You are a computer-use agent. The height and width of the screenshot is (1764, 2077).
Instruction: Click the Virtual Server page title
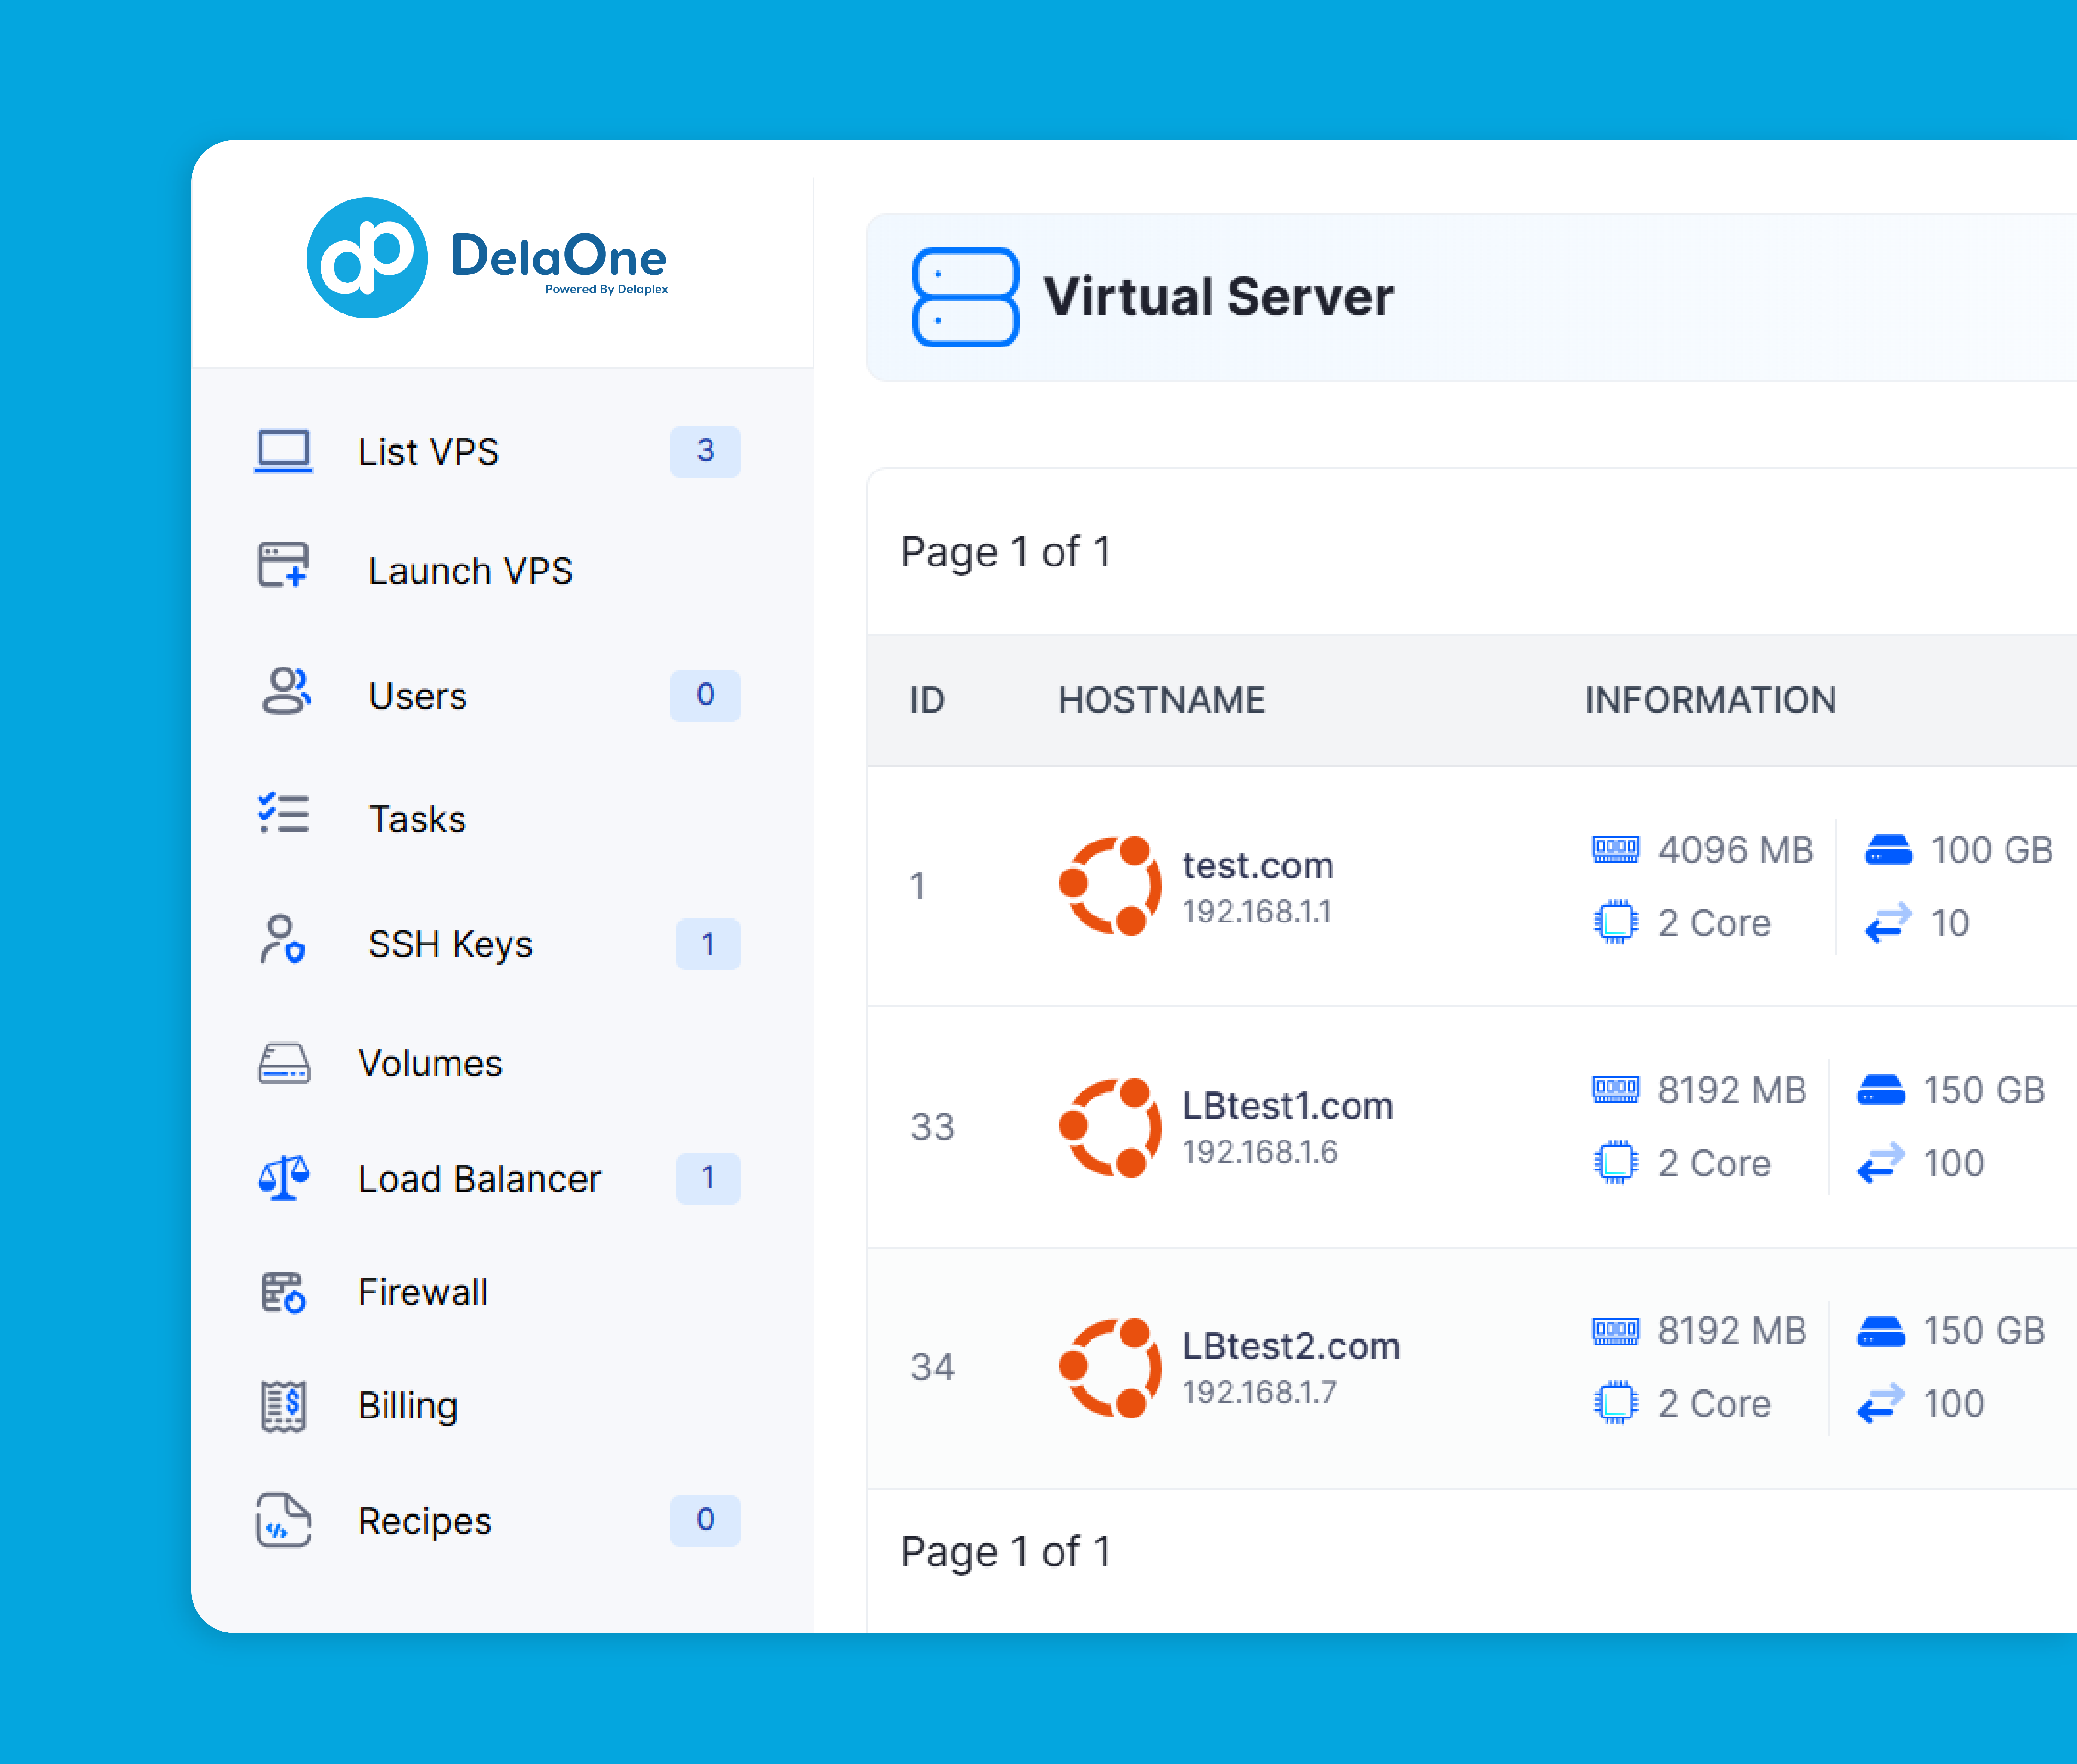pyautogui.click(x=1219, y=297)
